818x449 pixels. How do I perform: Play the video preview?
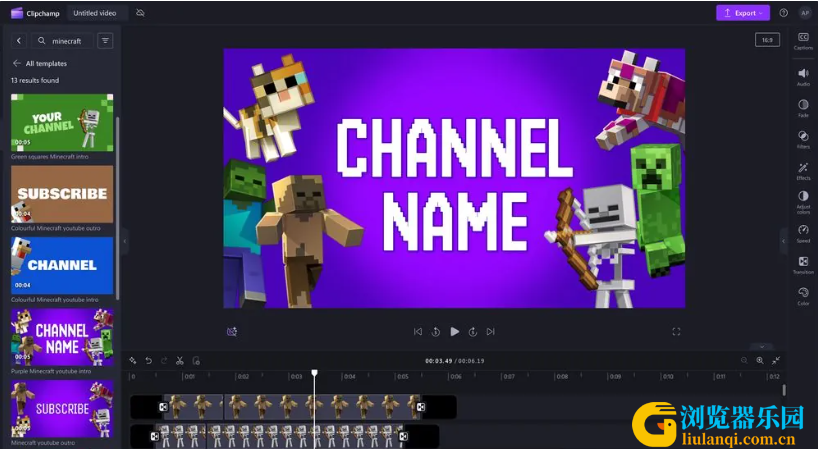click(454, 332)
